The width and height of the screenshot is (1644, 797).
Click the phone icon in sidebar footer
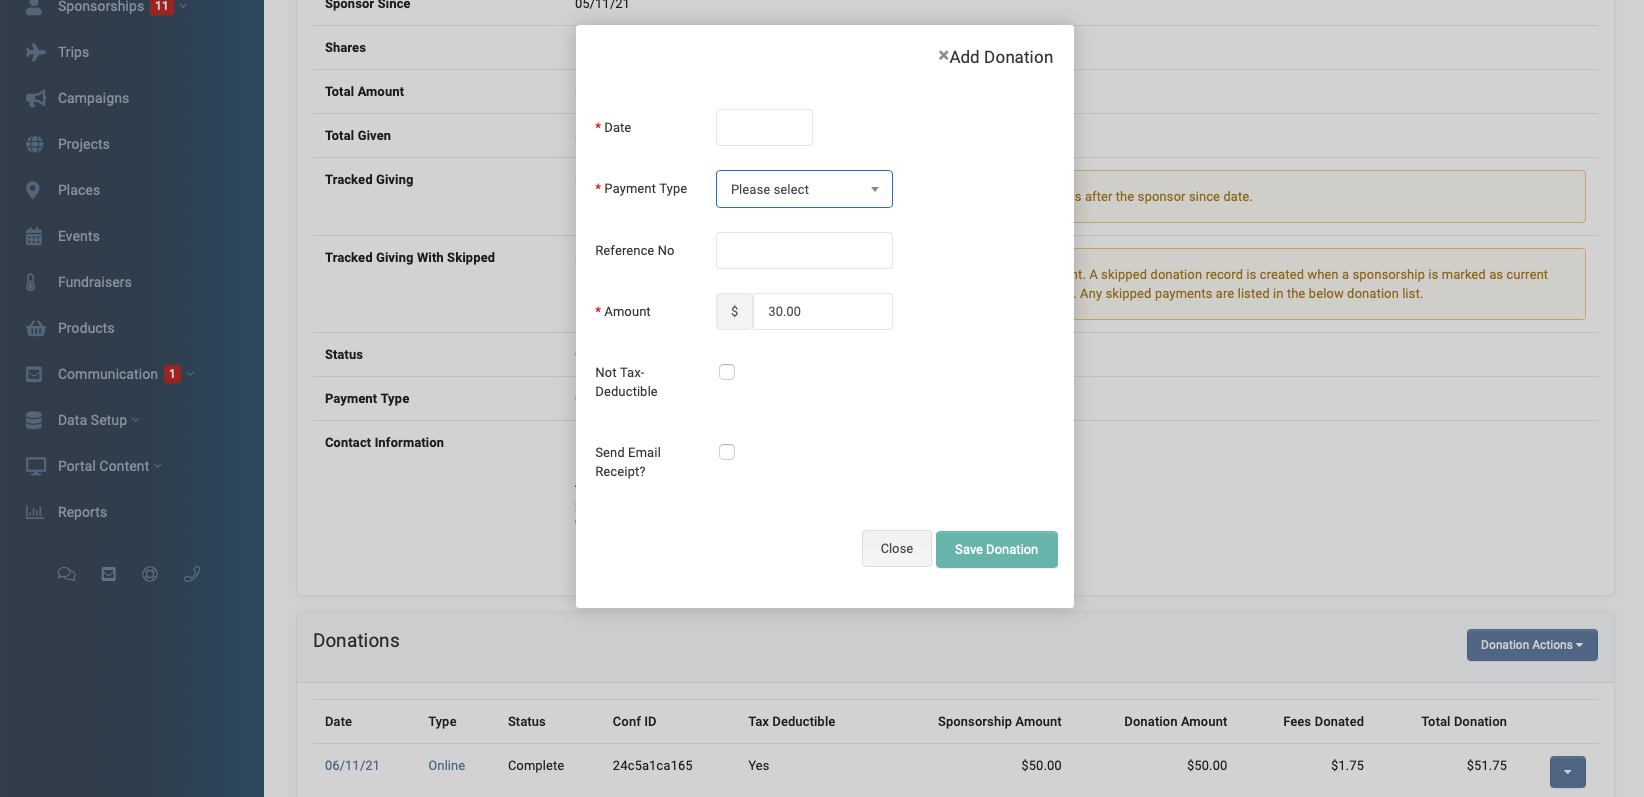coord(192,574)
